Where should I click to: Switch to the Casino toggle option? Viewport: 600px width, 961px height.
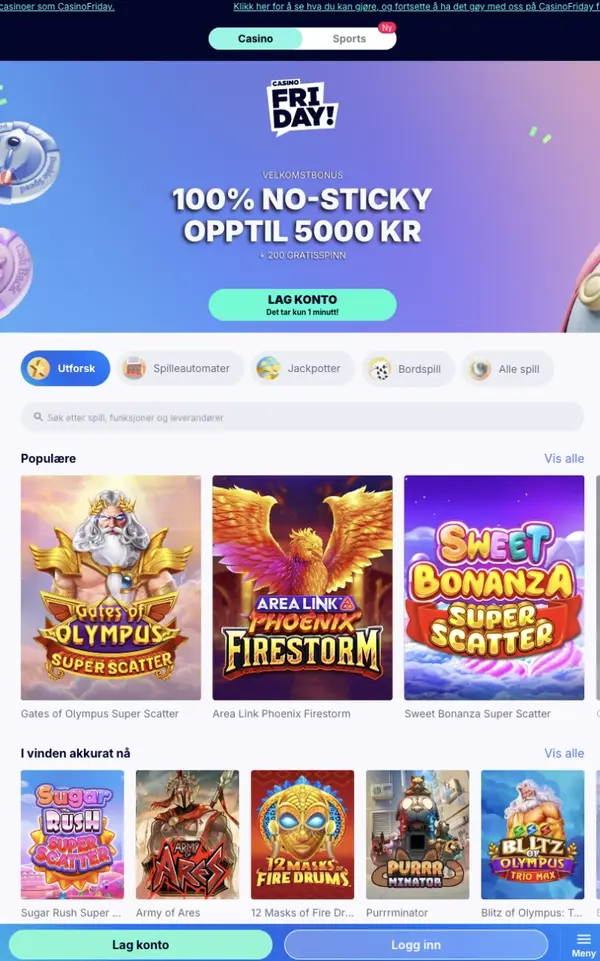tap(256, 39)
